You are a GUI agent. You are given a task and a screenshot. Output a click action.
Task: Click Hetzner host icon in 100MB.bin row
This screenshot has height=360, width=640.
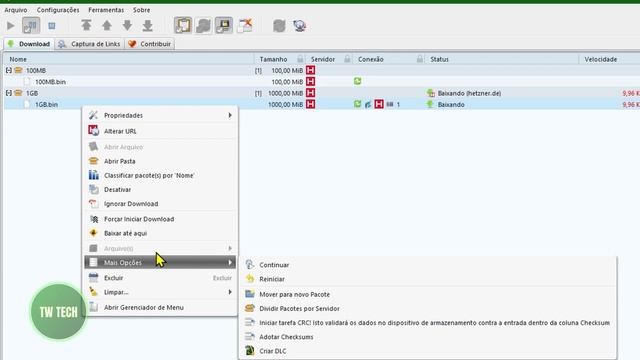(311, 82)
